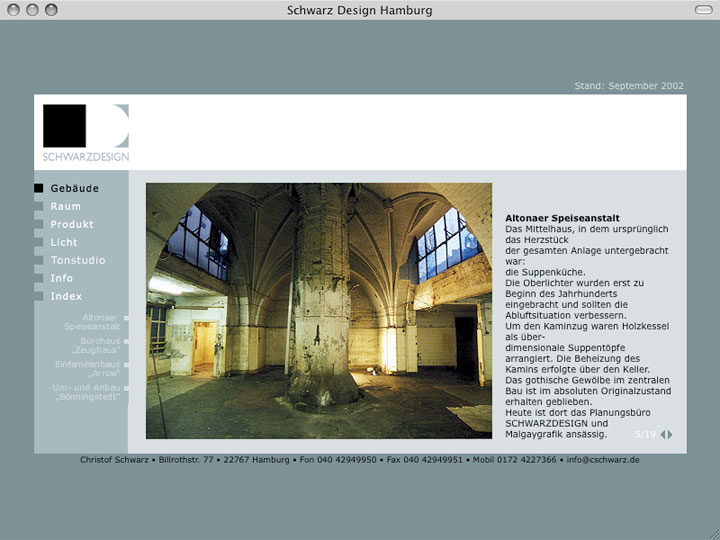Screen dimensions: 720x540
Task: Advance to the next image arrow
Action: [x=670, y=434]
